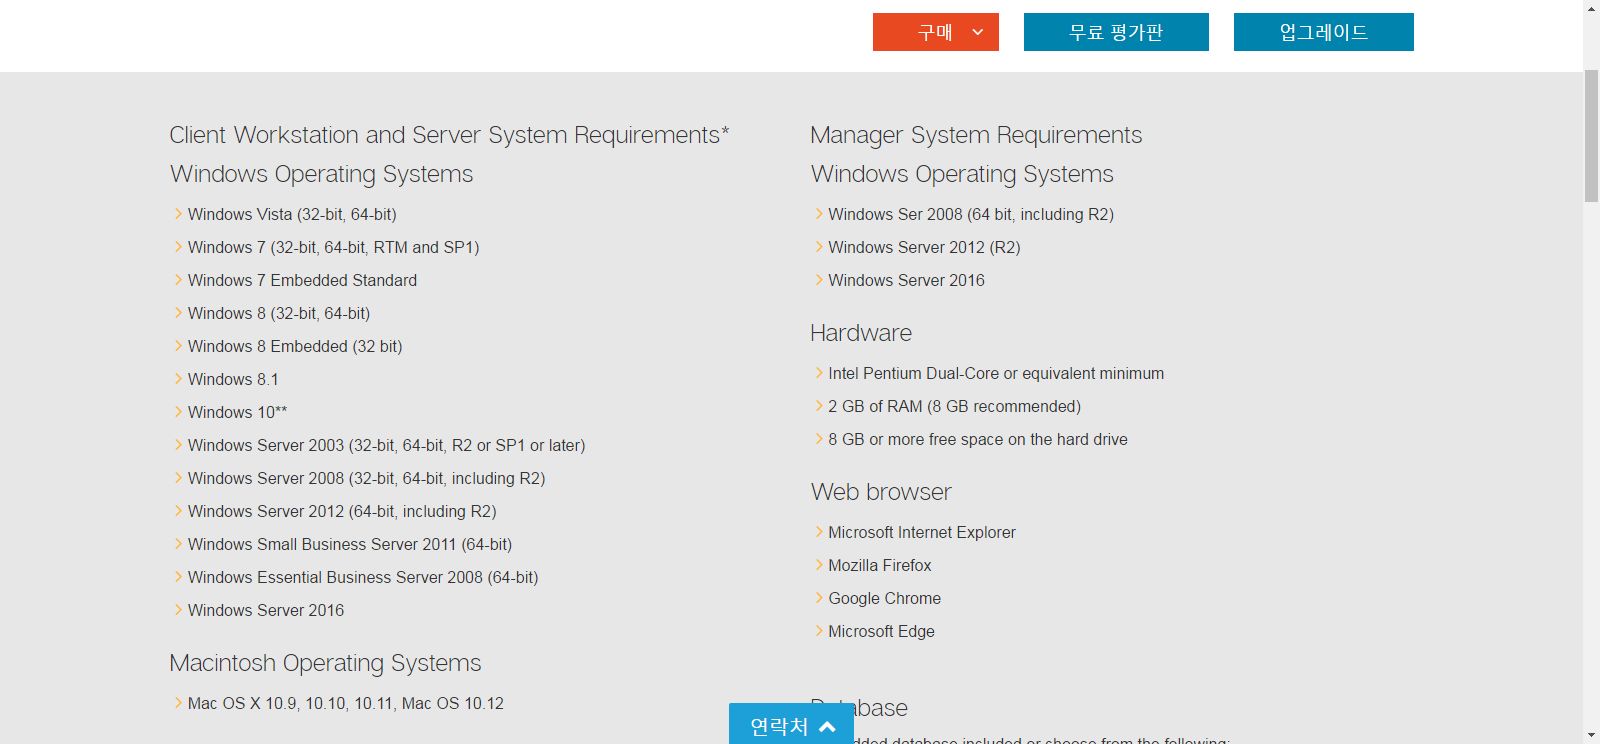
Task: Click 8 GB free space requirement
Action: [978, 439]
